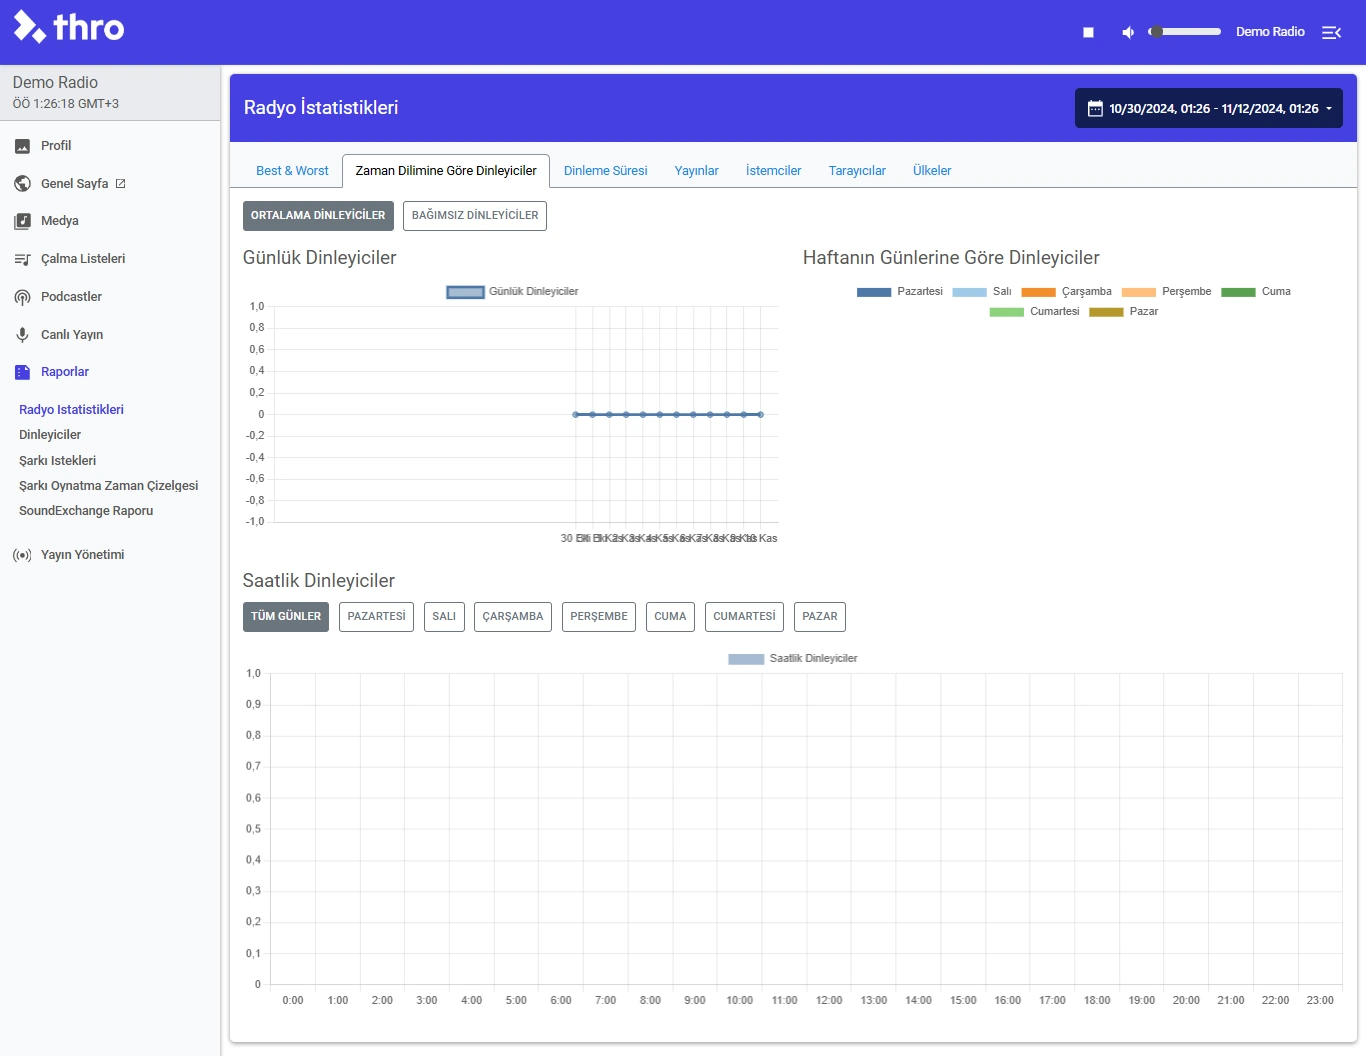Image resolution: width=1366 pixels, height=1056 pixels.
Task: Click the Raporlar report icon
Action: click(x=22, y=372)
